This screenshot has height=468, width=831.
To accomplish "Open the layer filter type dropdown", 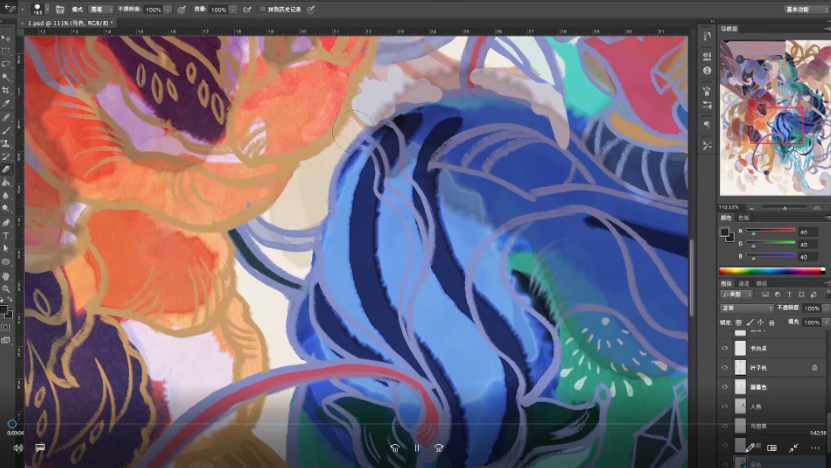I will (737, 294).
